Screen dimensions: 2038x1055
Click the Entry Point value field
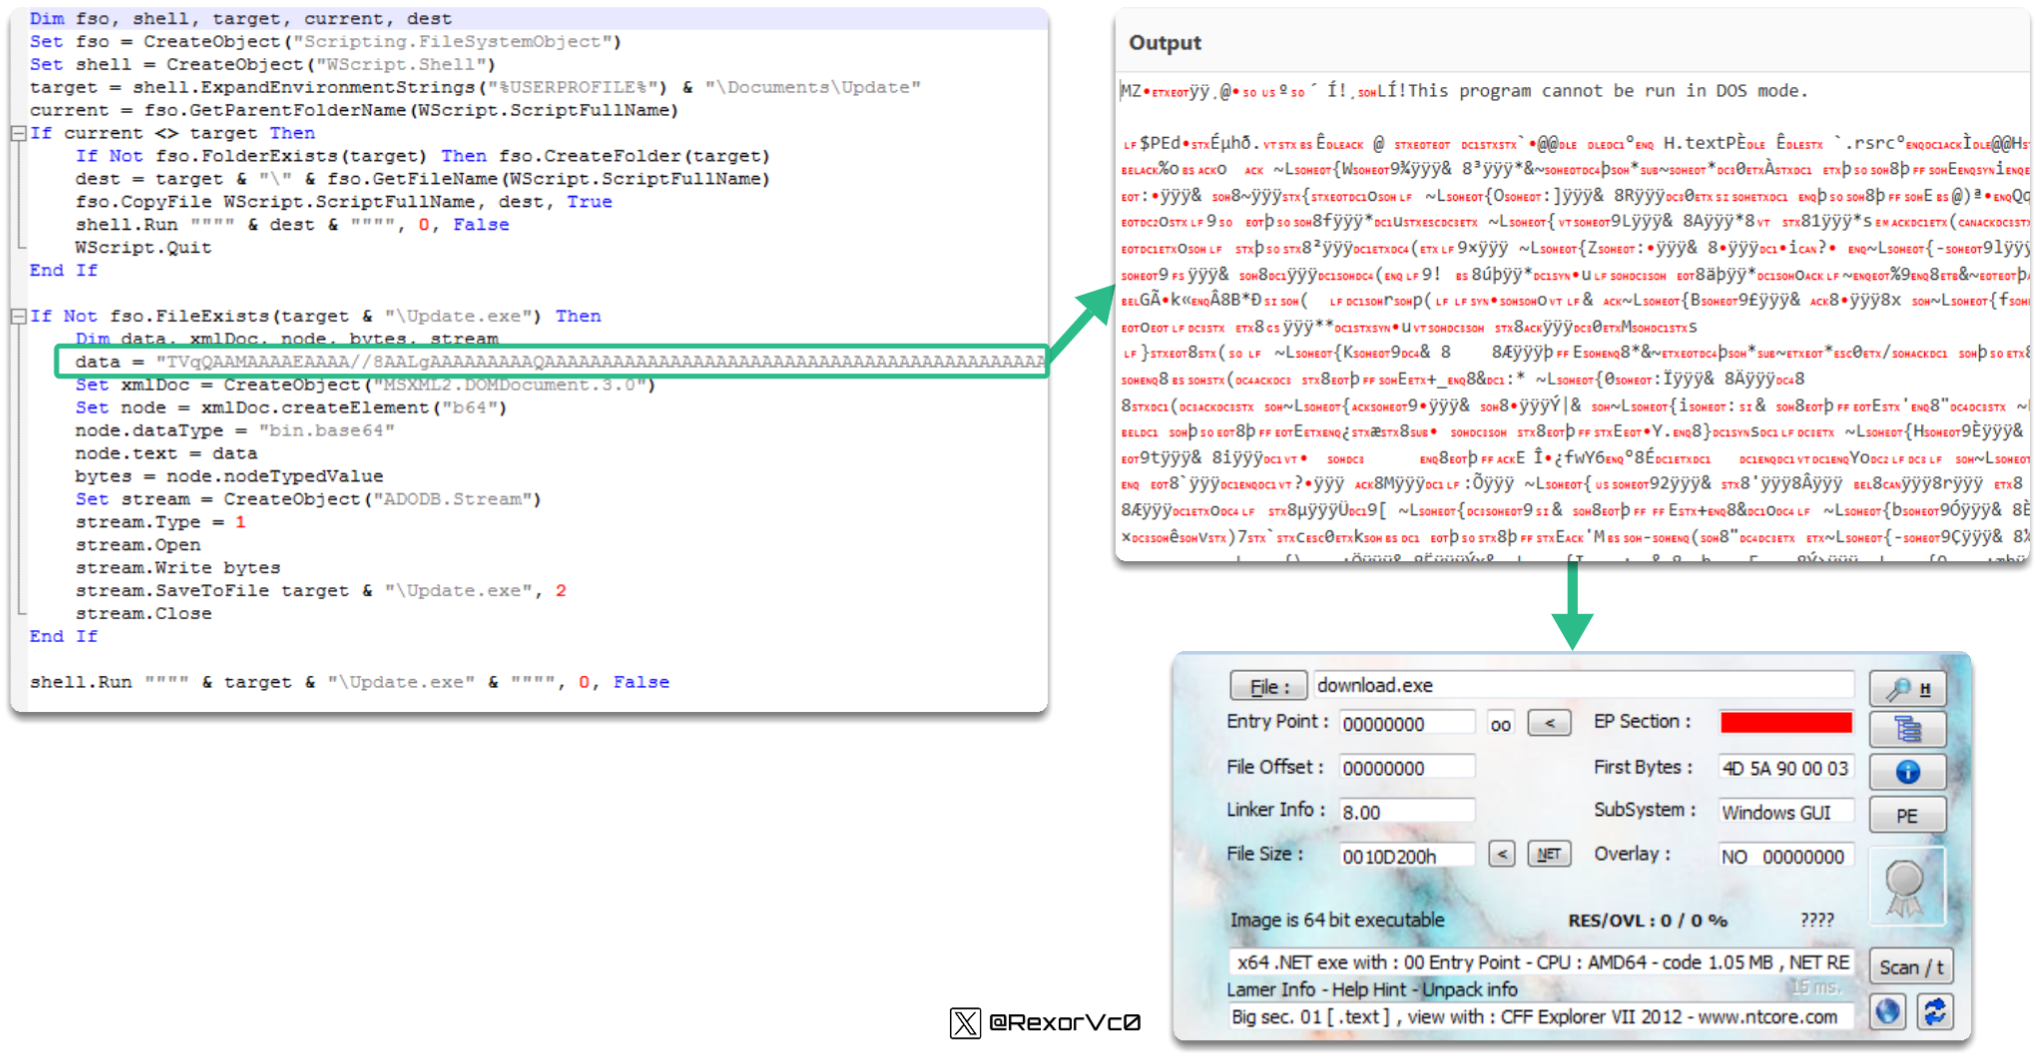(1406, 724)
